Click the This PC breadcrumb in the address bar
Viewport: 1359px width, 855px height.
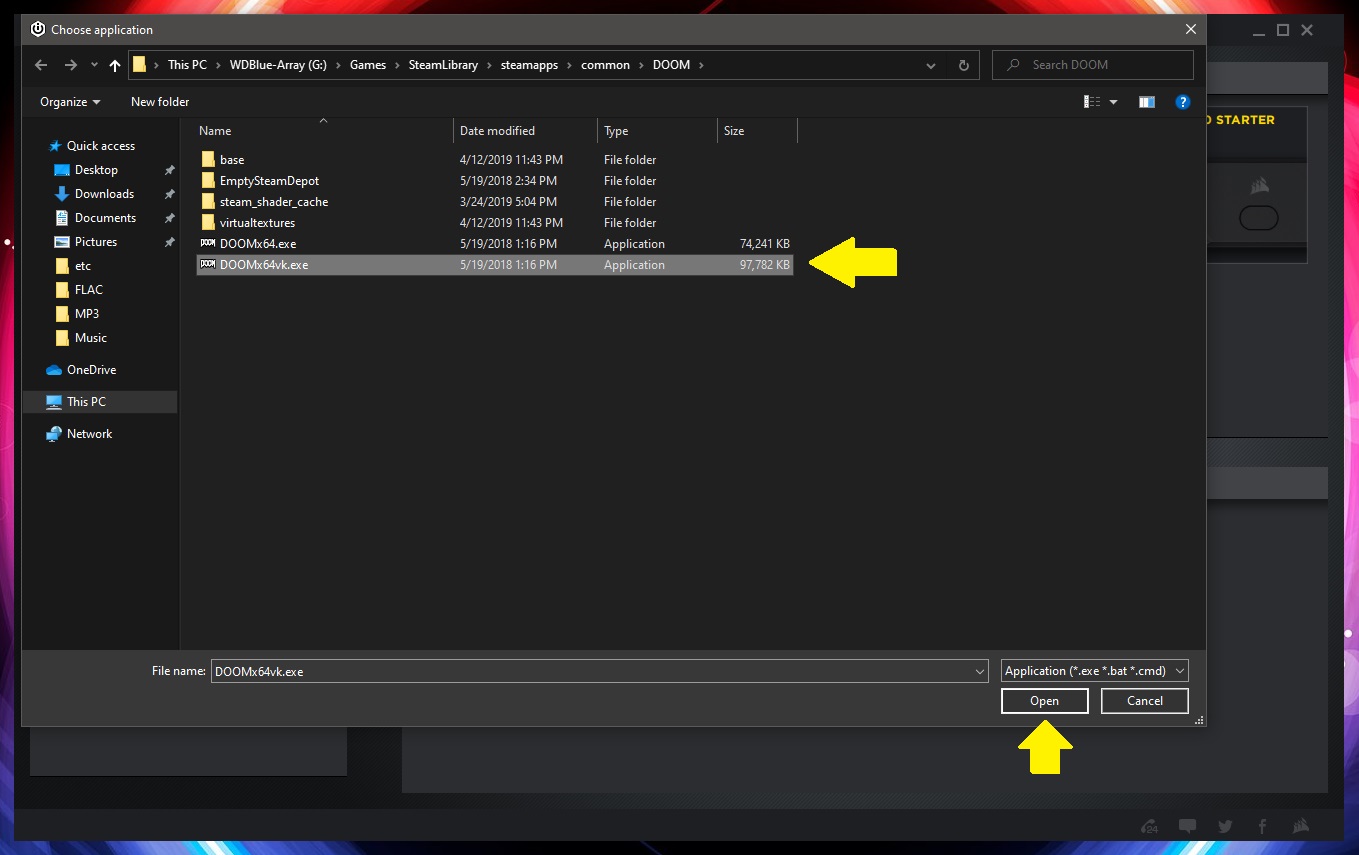click(187, 65)
